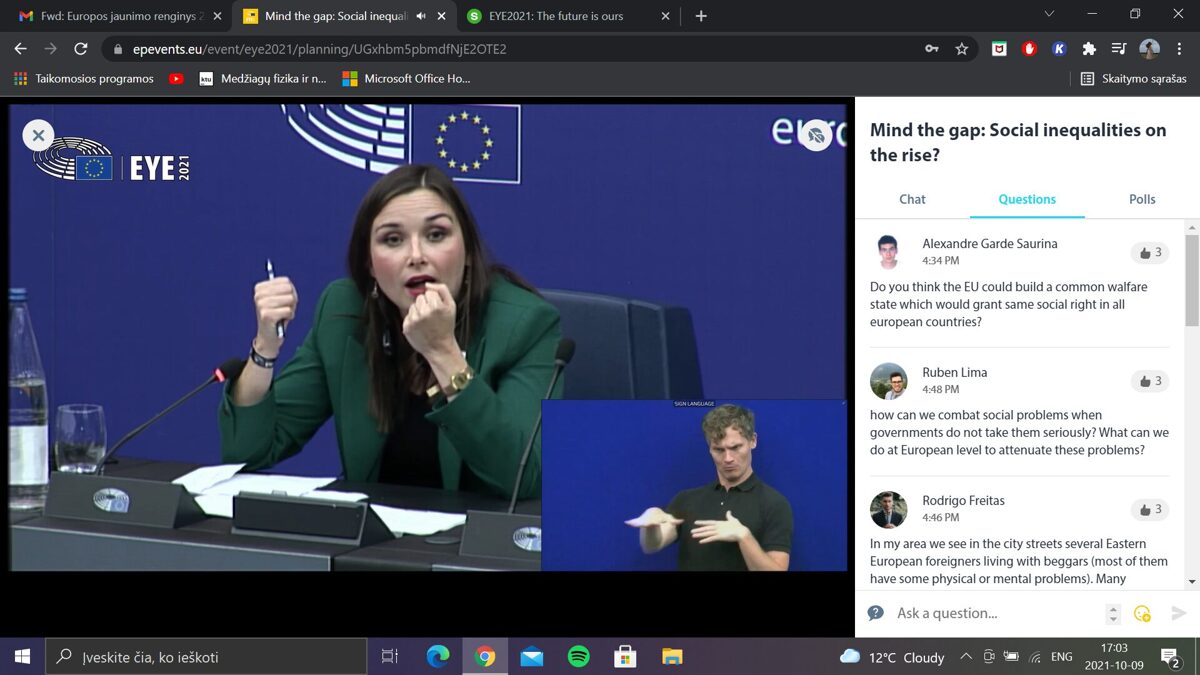Open the Mail app from taskbar
1200x675 pixels.
(x=532, y=657)
